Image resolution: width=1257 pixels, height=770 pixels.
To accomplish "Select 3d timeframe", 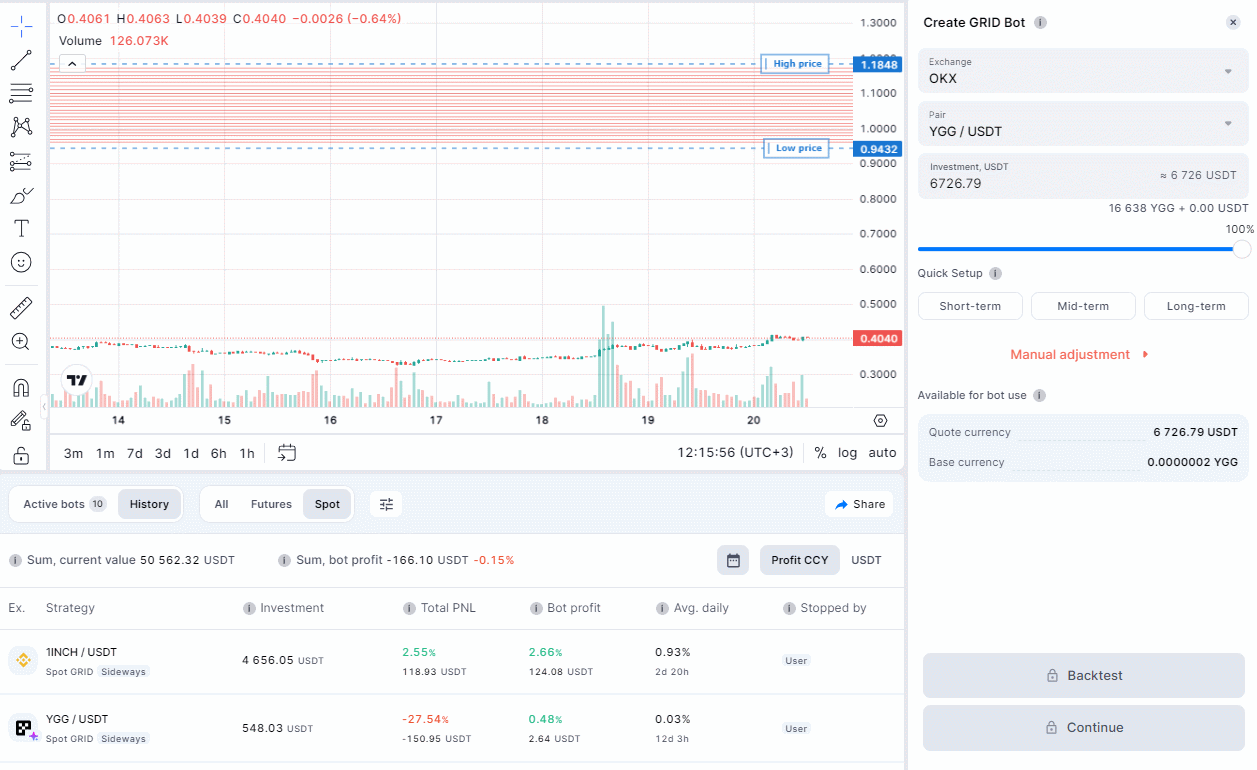I will pyautogui.click(x=162, y=453).
